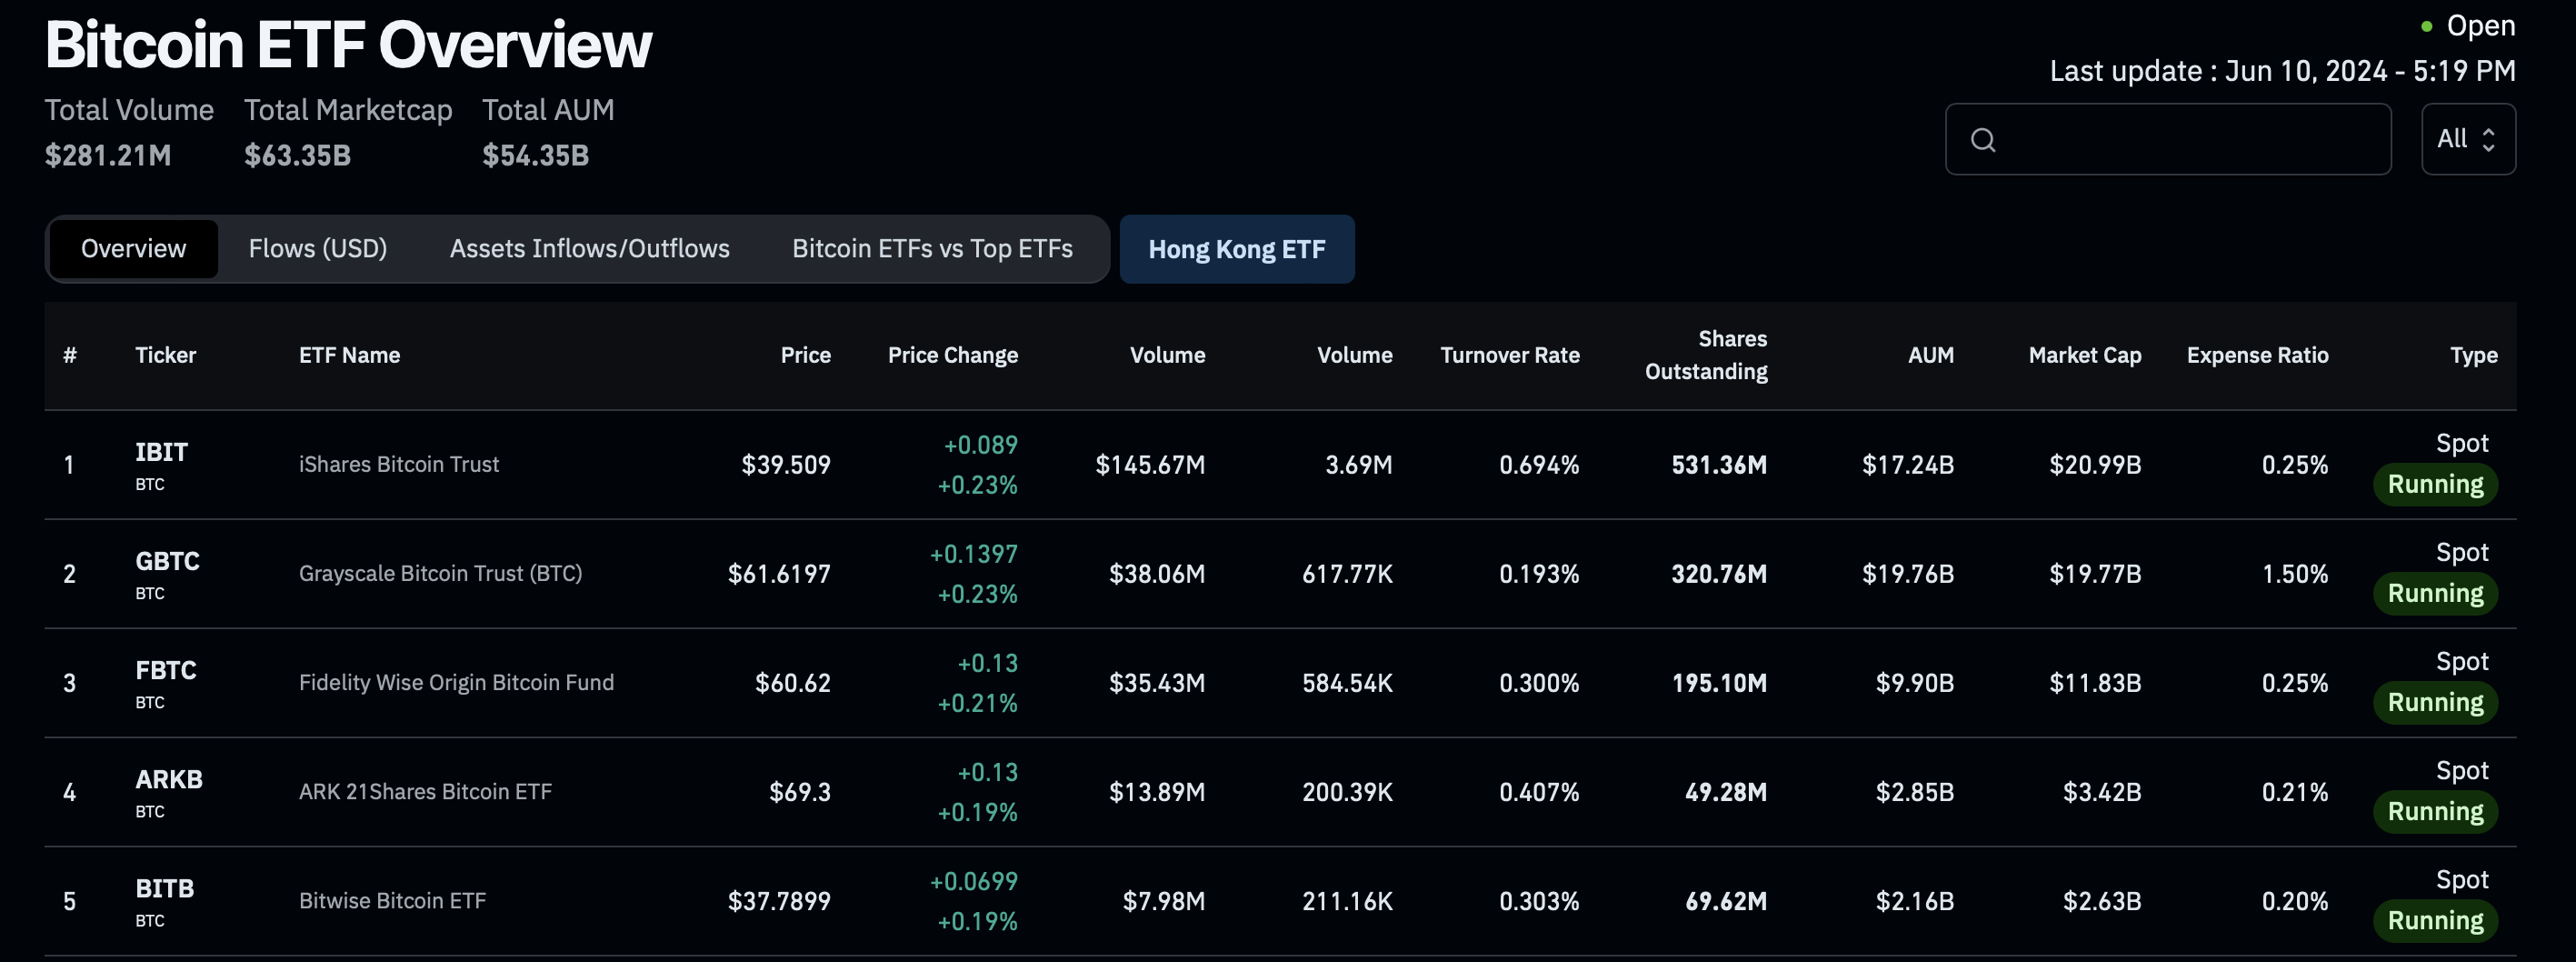Click the Running badge for IBIT
The height and width of the screenshot is (962, 2576).
pos(2435,485)
